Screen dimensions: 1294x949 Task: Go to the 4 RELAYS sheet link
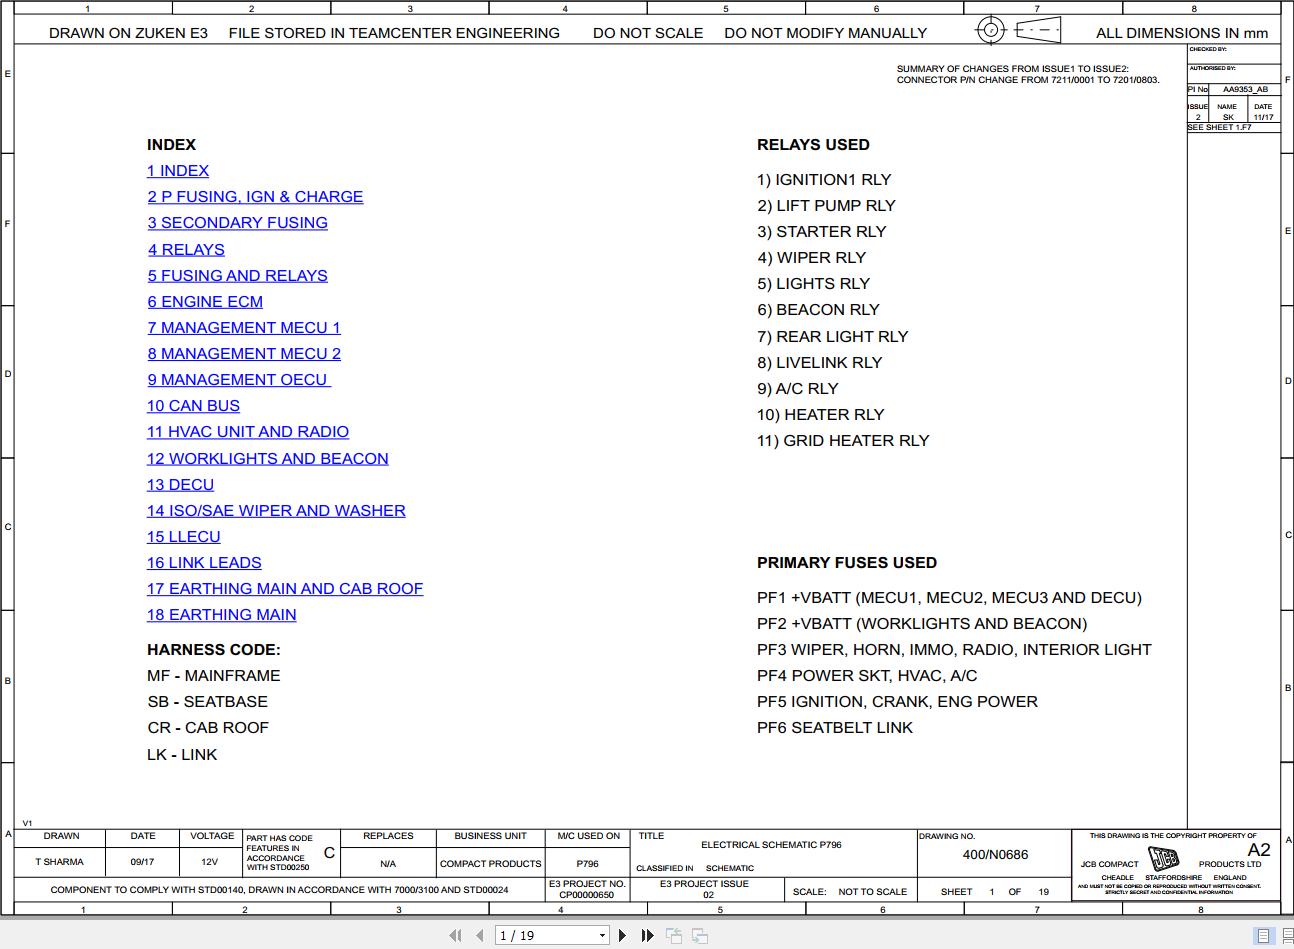(186, 250)
